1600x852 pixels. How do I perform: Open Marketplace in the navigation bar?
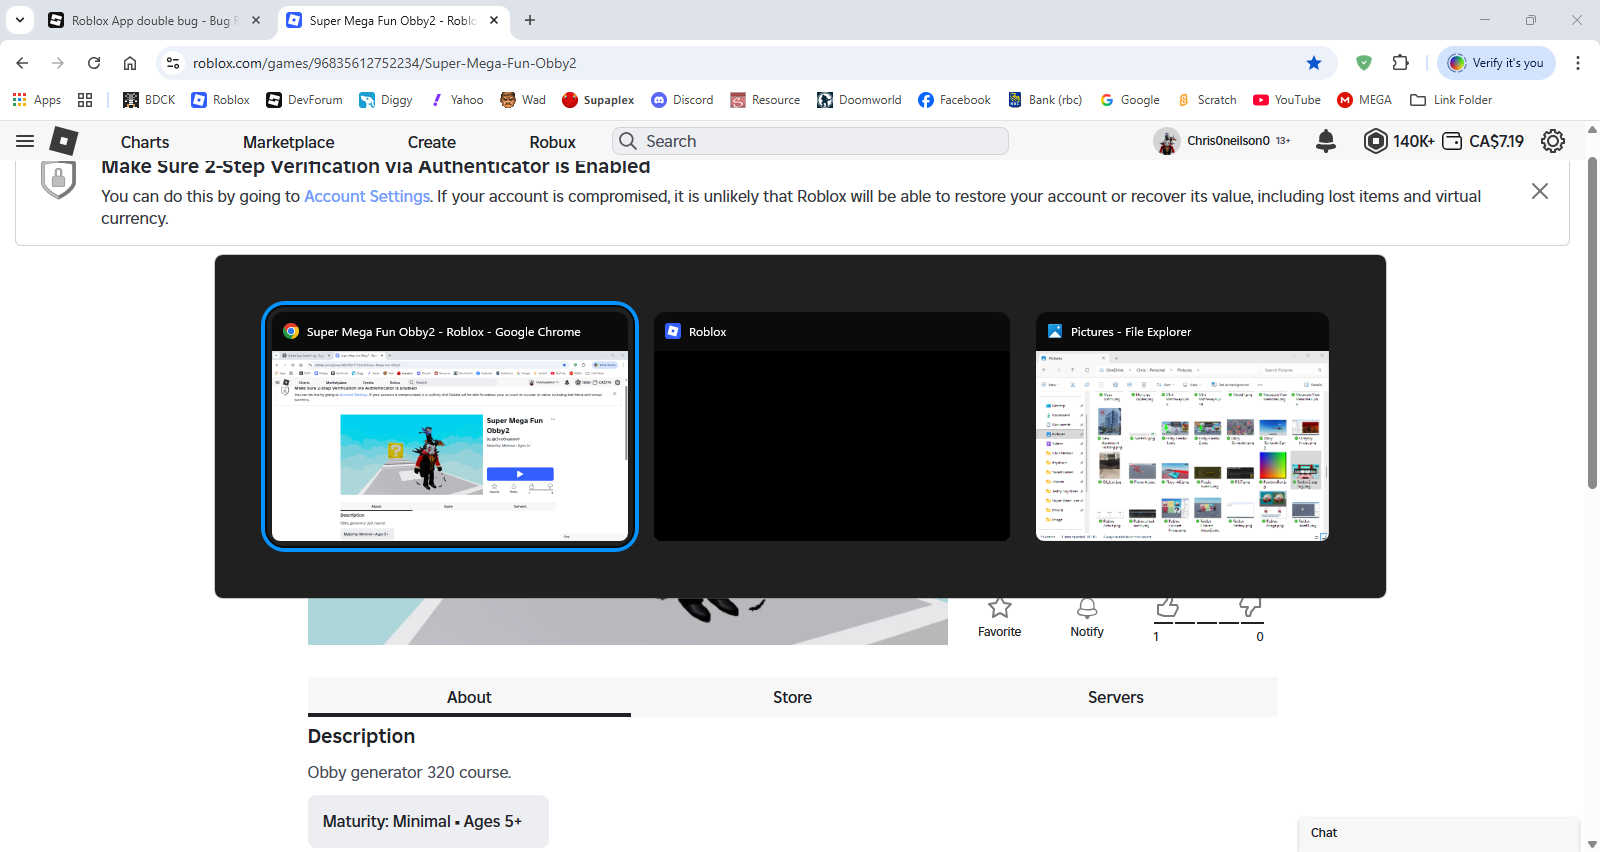click(289, 142)
